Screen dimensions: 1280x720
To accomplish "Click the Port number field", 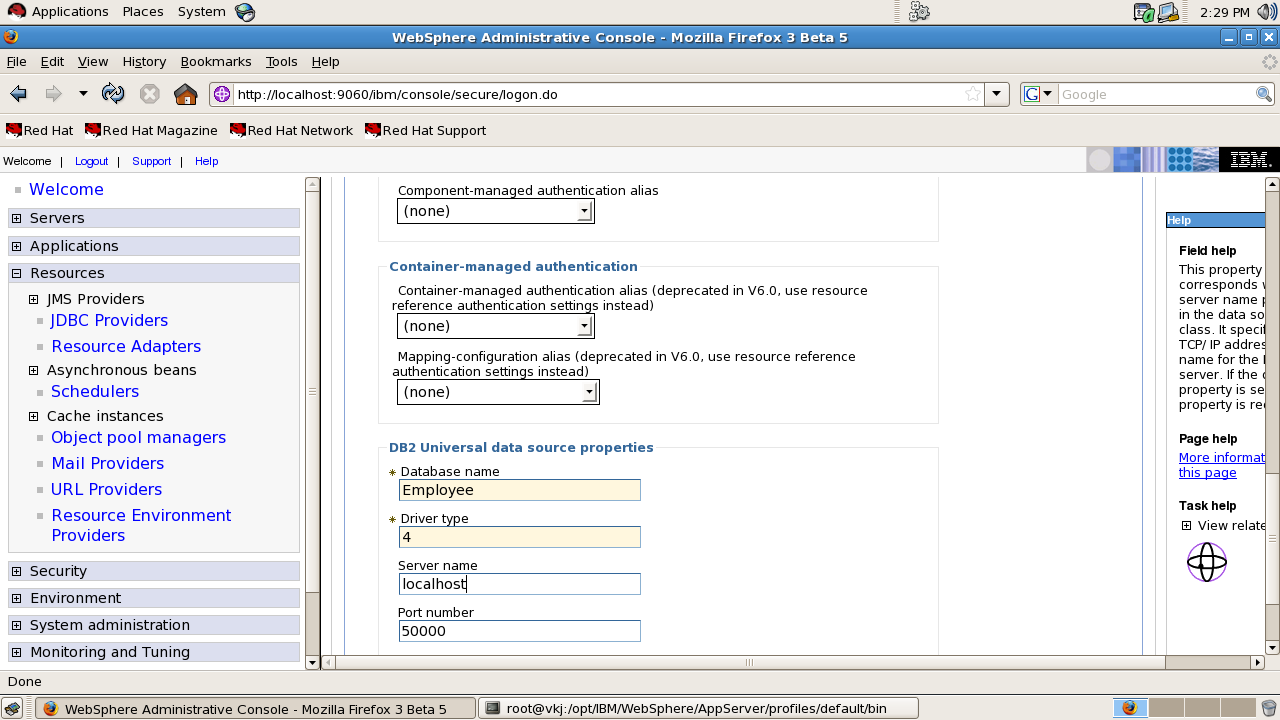I will [520, 631].
